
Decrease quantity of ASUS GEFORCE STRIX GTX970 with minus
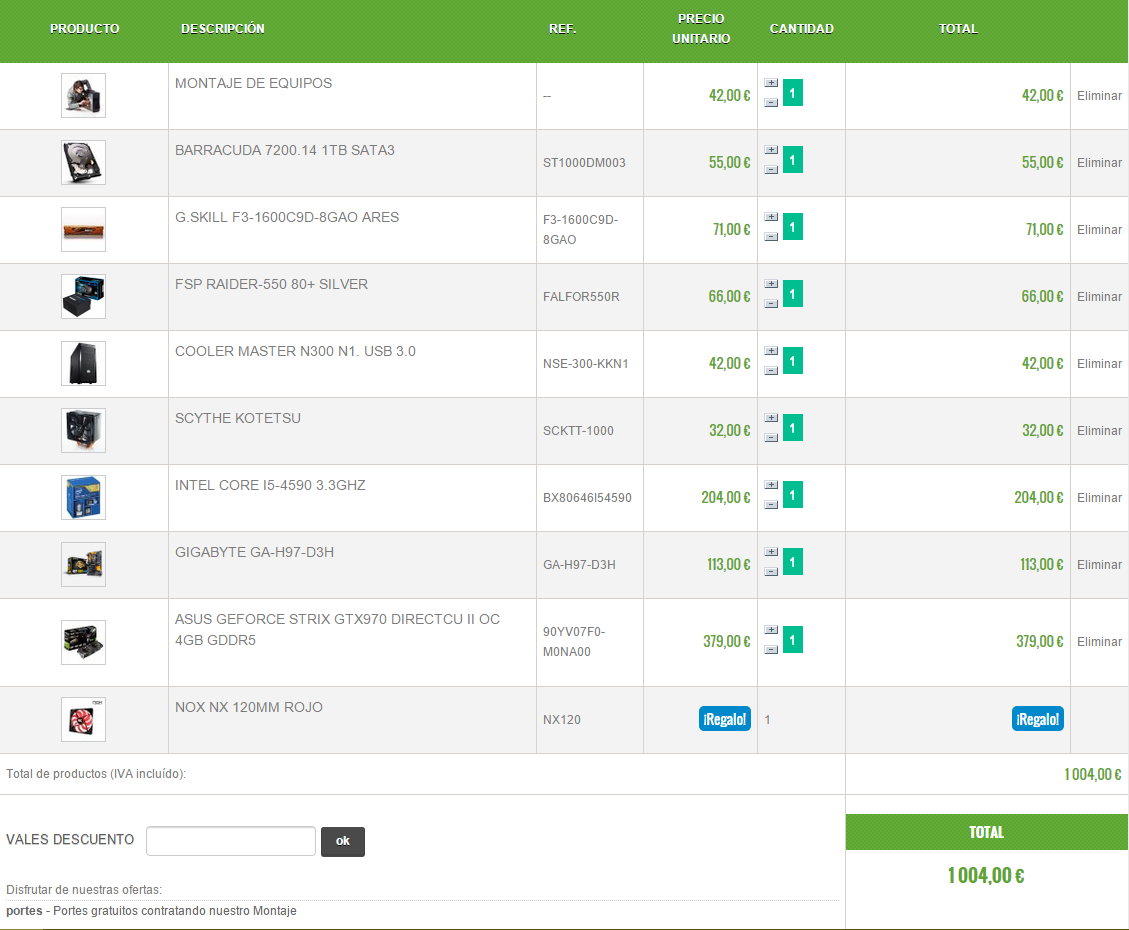click(x=771, y=650)
